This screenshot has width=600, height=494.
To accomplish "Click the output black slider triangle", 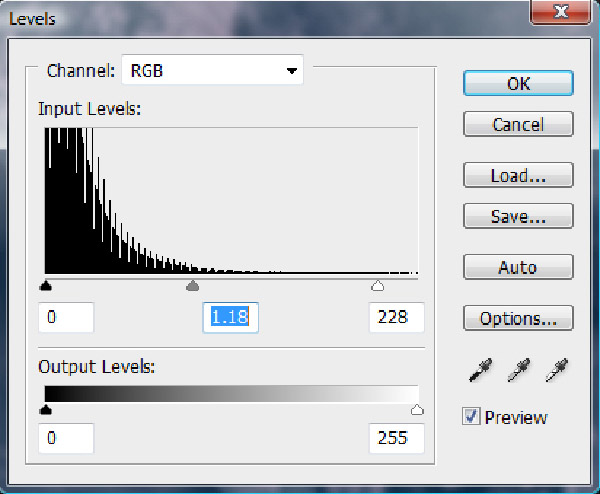I will [46, 410].
